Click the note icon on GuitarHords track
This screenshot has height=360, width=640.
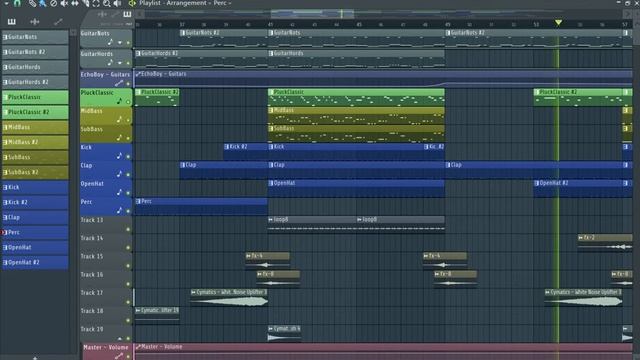110,62
